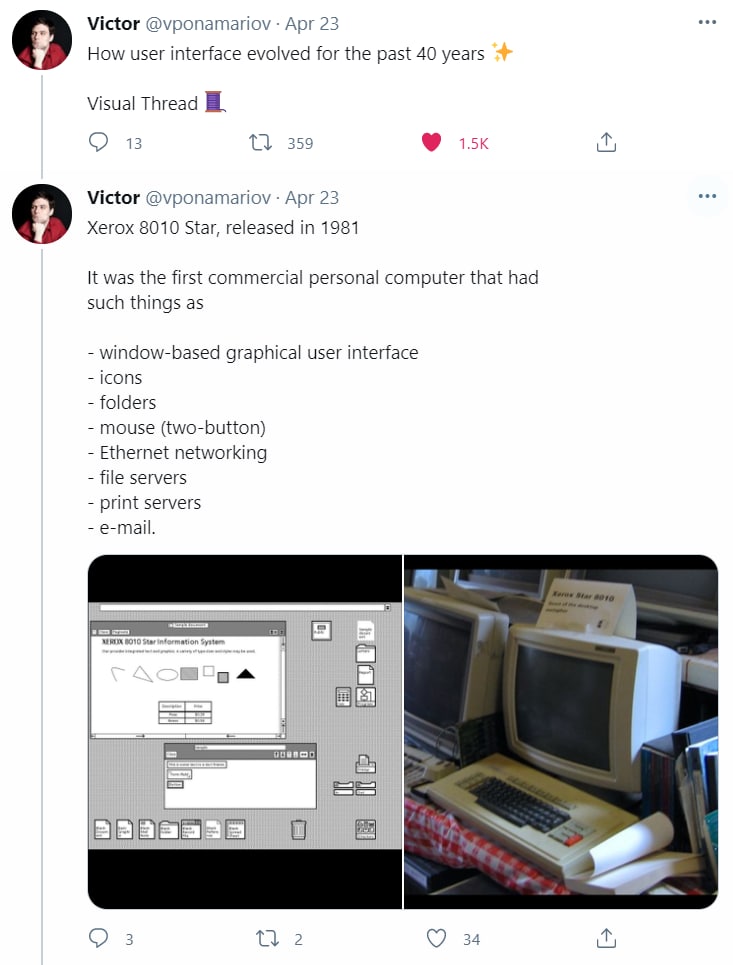Open the Apr 23 timestamp of Xerox tweet
The width and height of the screenshot is (733, 965).
point(311,198)
